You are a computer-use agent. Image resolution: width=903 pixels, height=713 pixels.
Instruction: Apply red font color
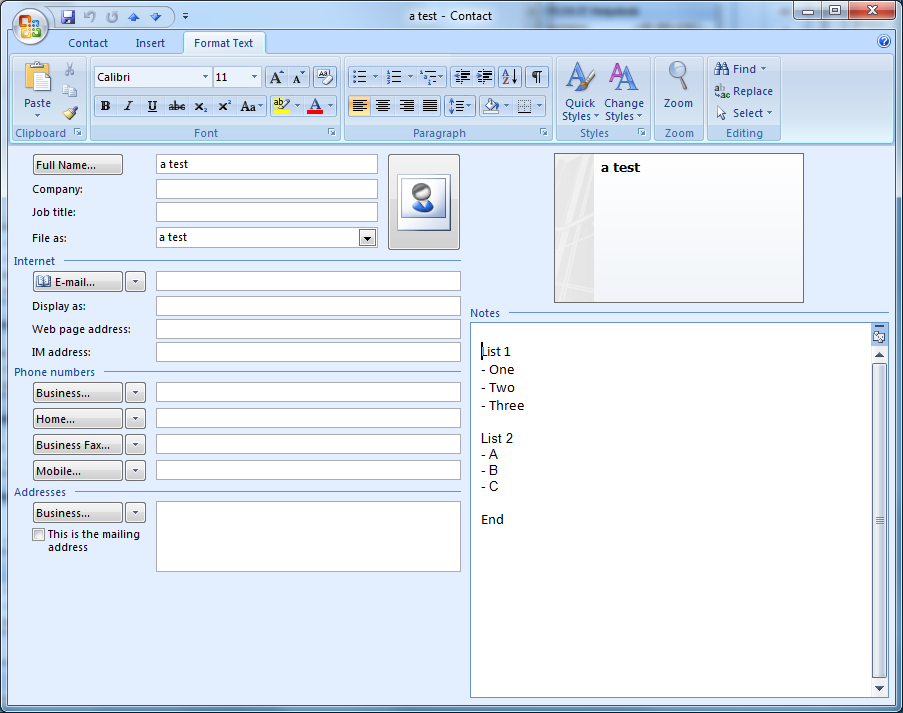click(x=315, y=106)
